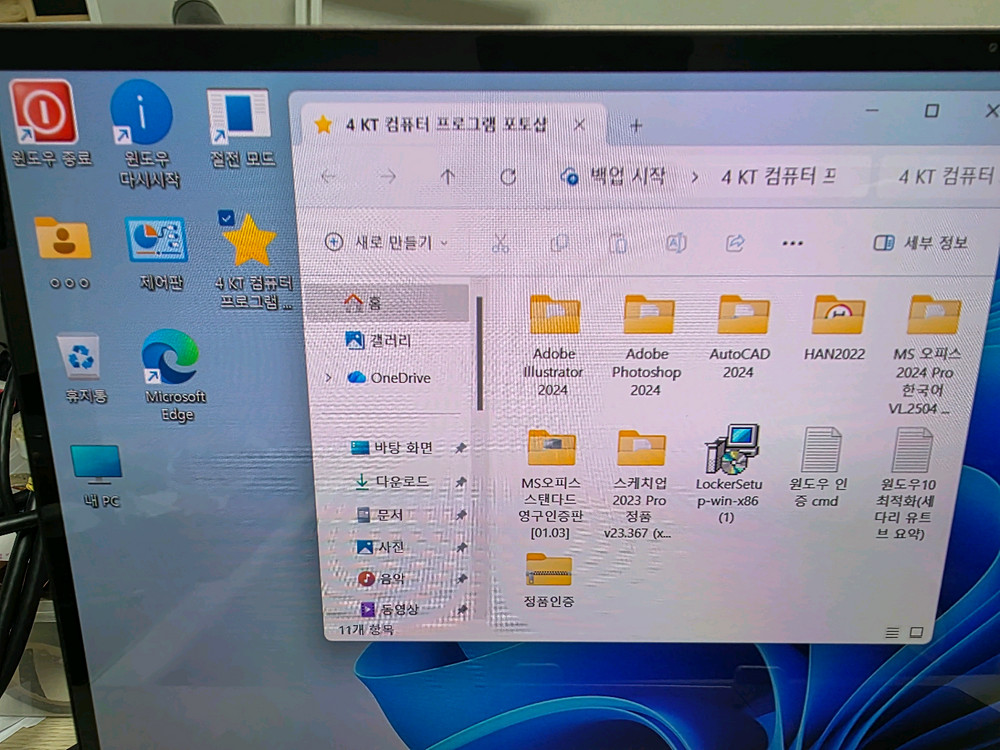Click the Share icon in the toolbar
This screenshot has width=1000, height=750.
[x=736, y=242]
